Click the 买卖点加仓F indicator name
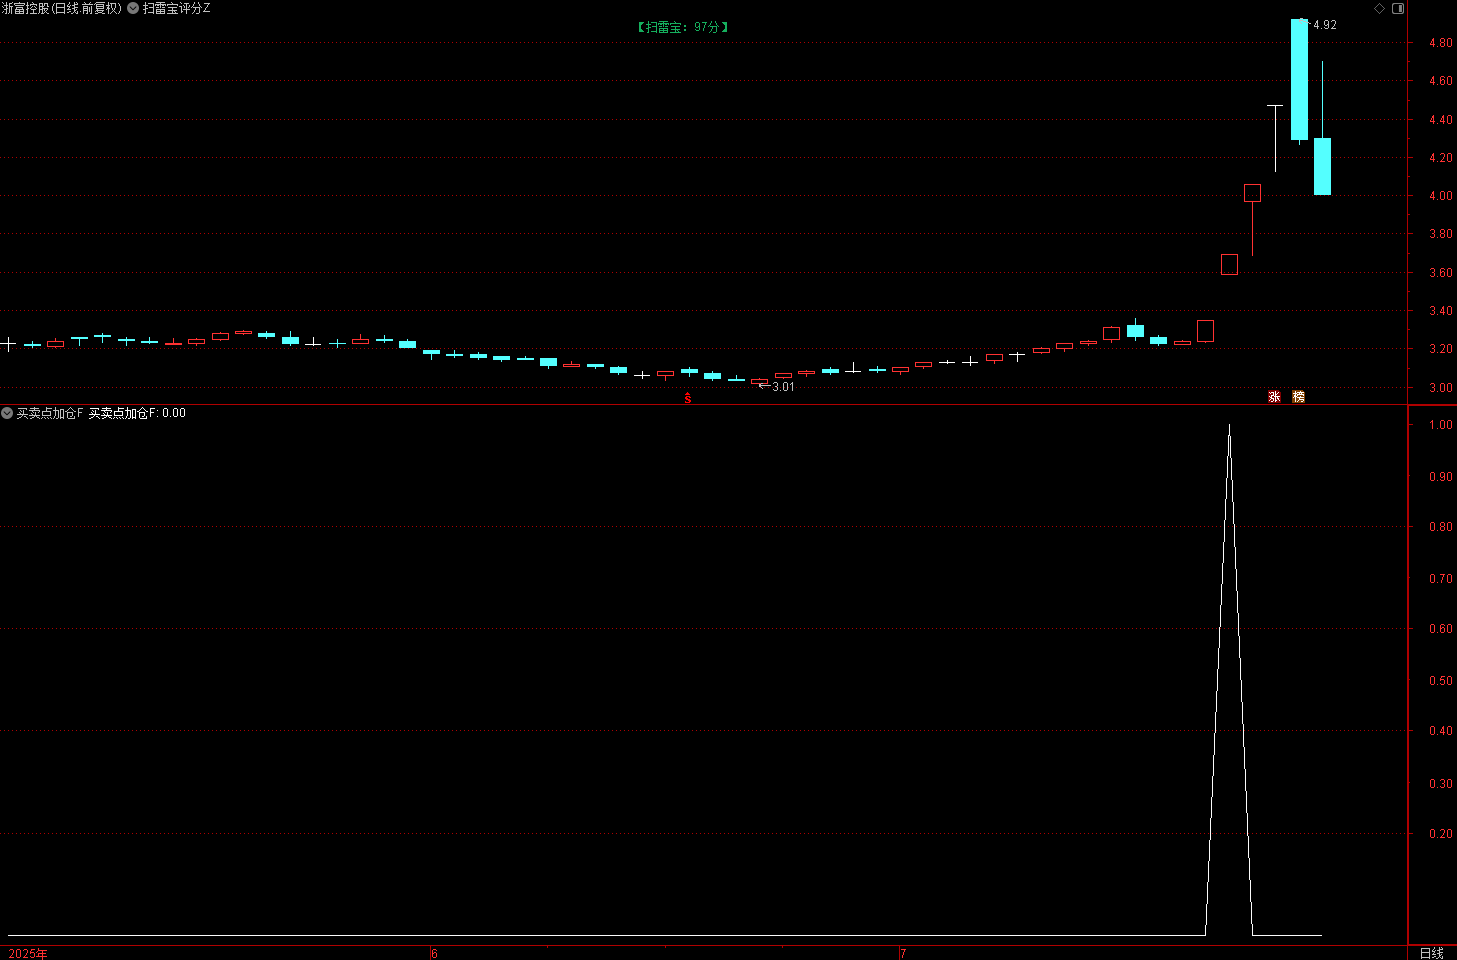Viewport: 1457px width, 960px height. click(50, 413)
